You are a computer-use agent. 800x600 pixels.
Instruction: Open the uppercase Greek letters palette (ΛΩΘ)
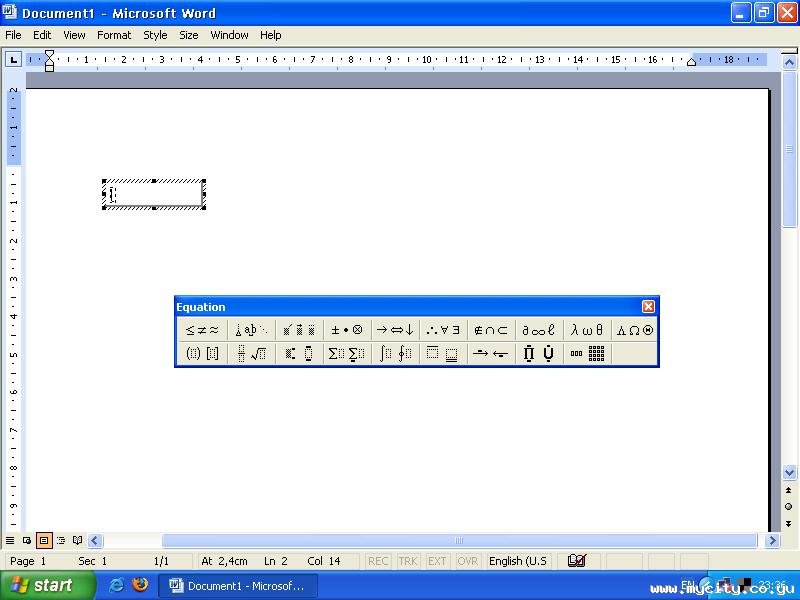tap(635, 330)
